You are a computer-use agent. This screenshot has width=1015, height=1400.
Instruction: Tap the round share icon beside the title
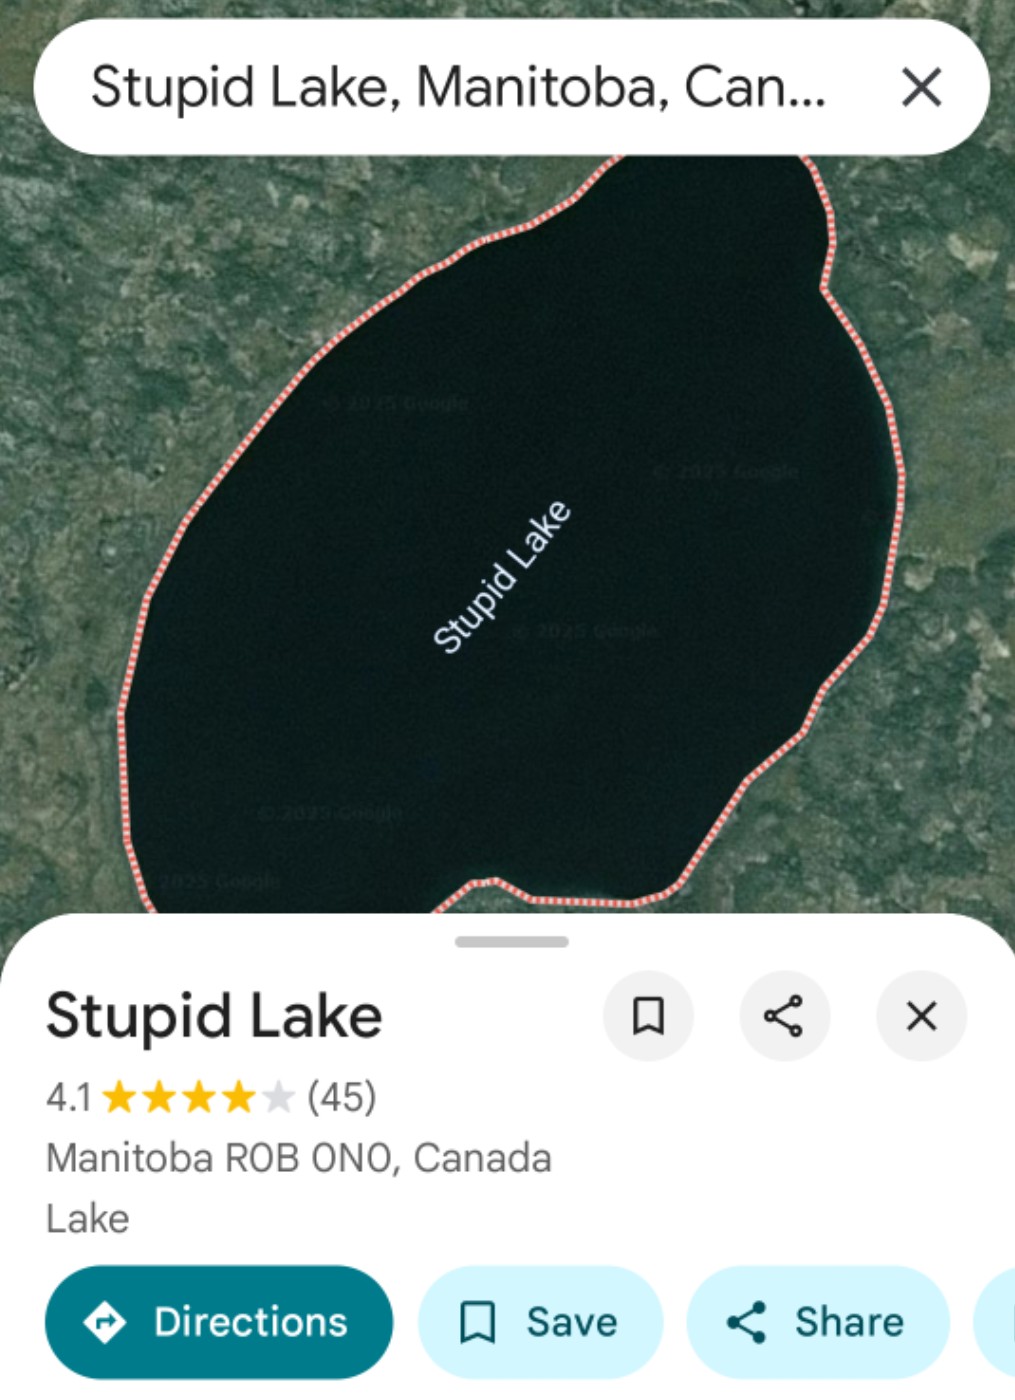coord(784,1016)
